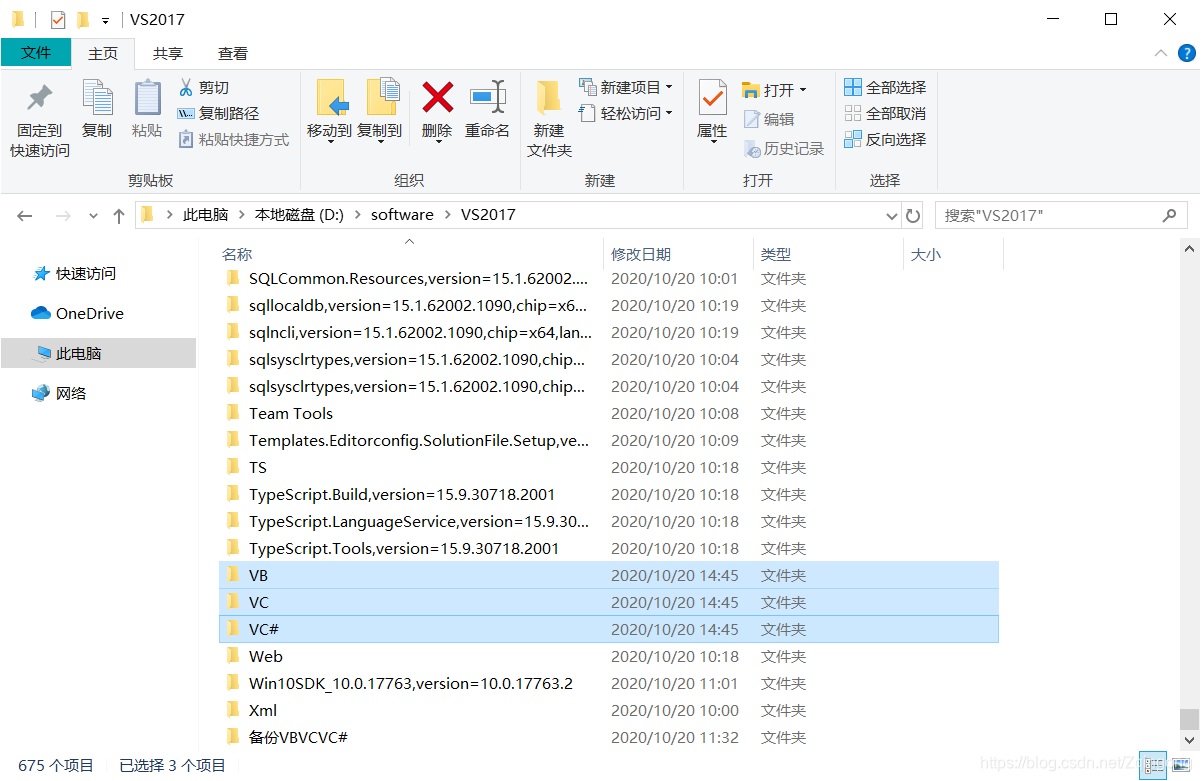This screenshot has width=1201, height=781.
Task: Select the VC# folder
Action: (608, 629)
